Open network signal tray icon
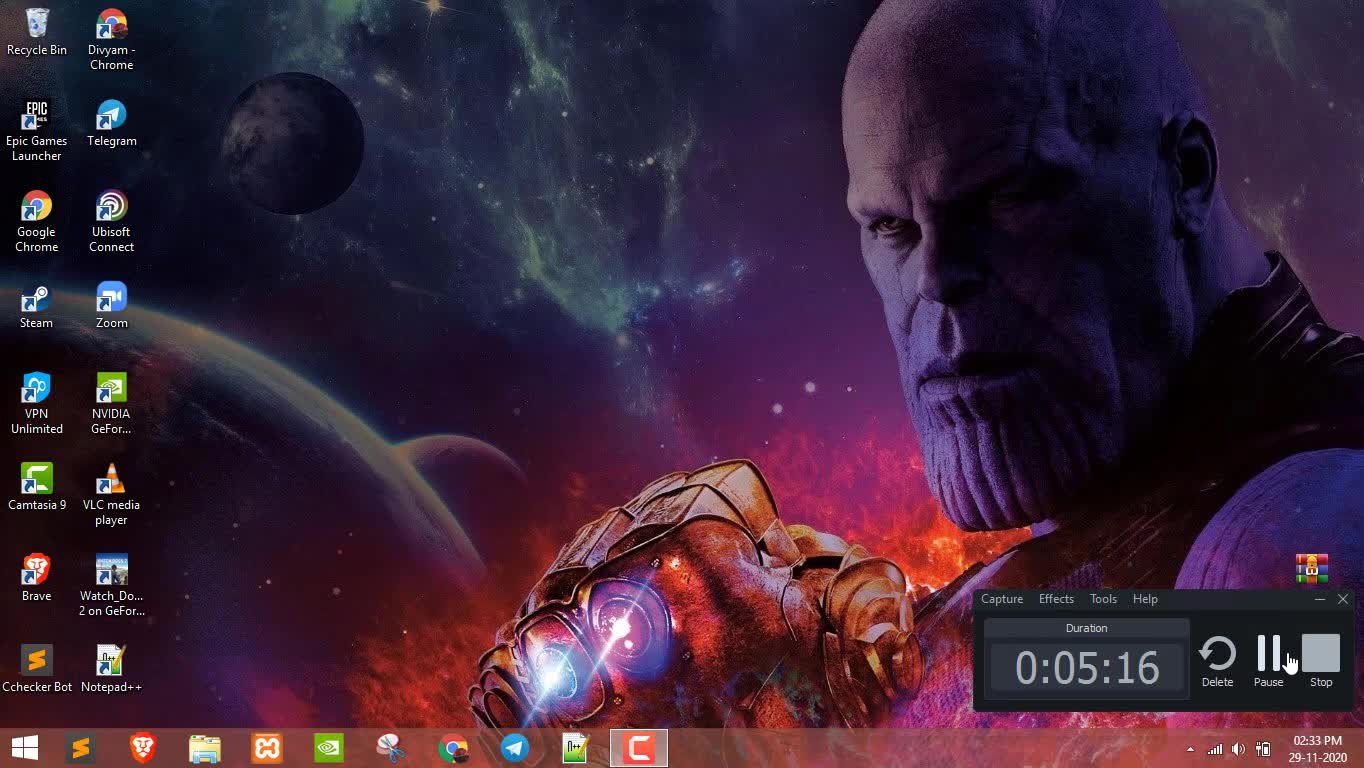Screen dimensions: 1364x768 (x=1215, y=749)
